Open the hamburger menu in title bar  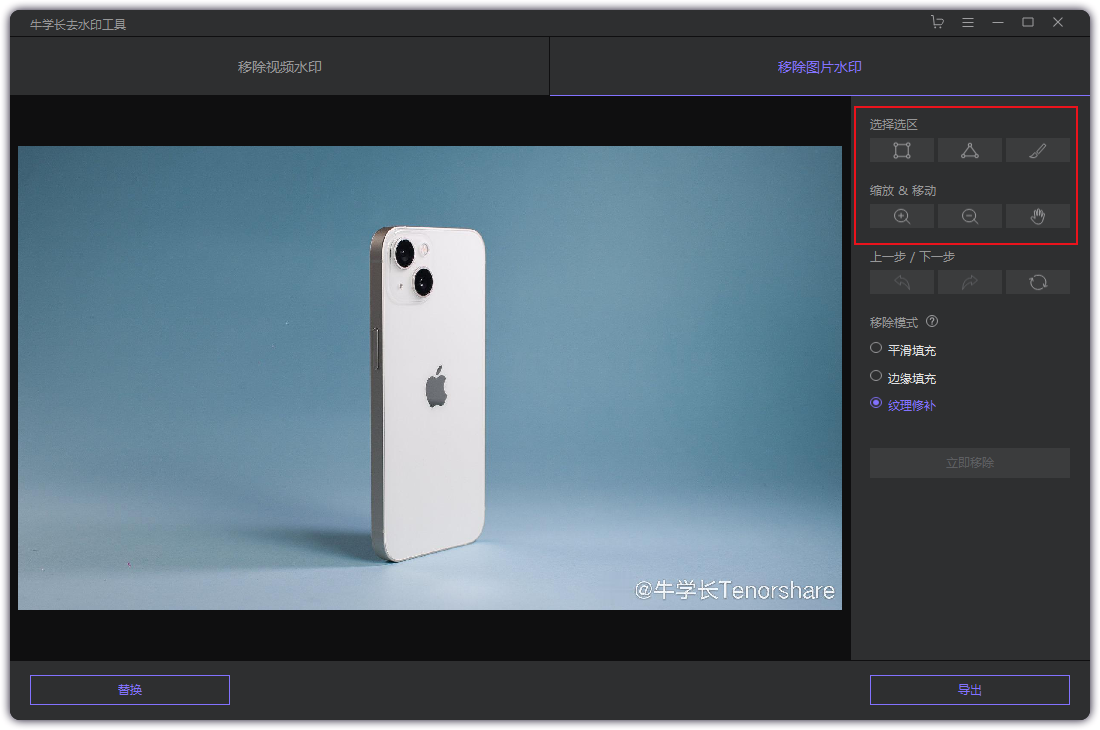(967, 22)
